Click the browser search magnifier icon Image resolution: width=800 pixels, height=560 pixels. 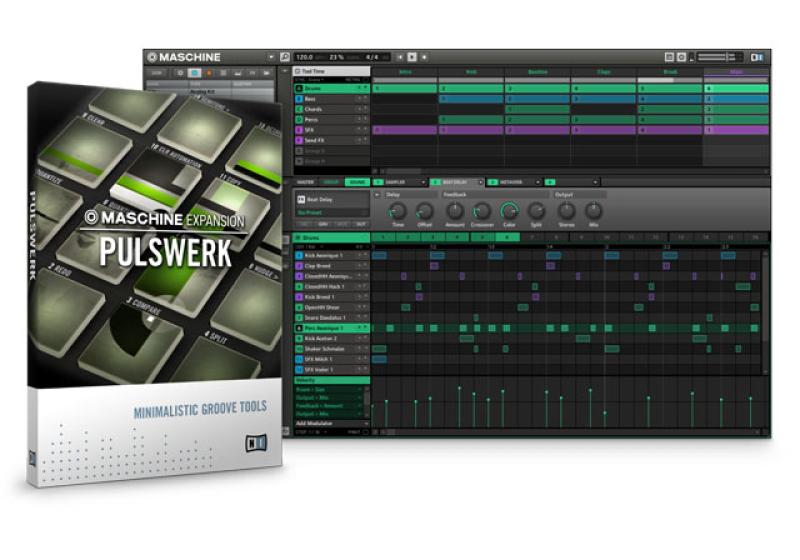pyautogui.click(x=285, y=58)
